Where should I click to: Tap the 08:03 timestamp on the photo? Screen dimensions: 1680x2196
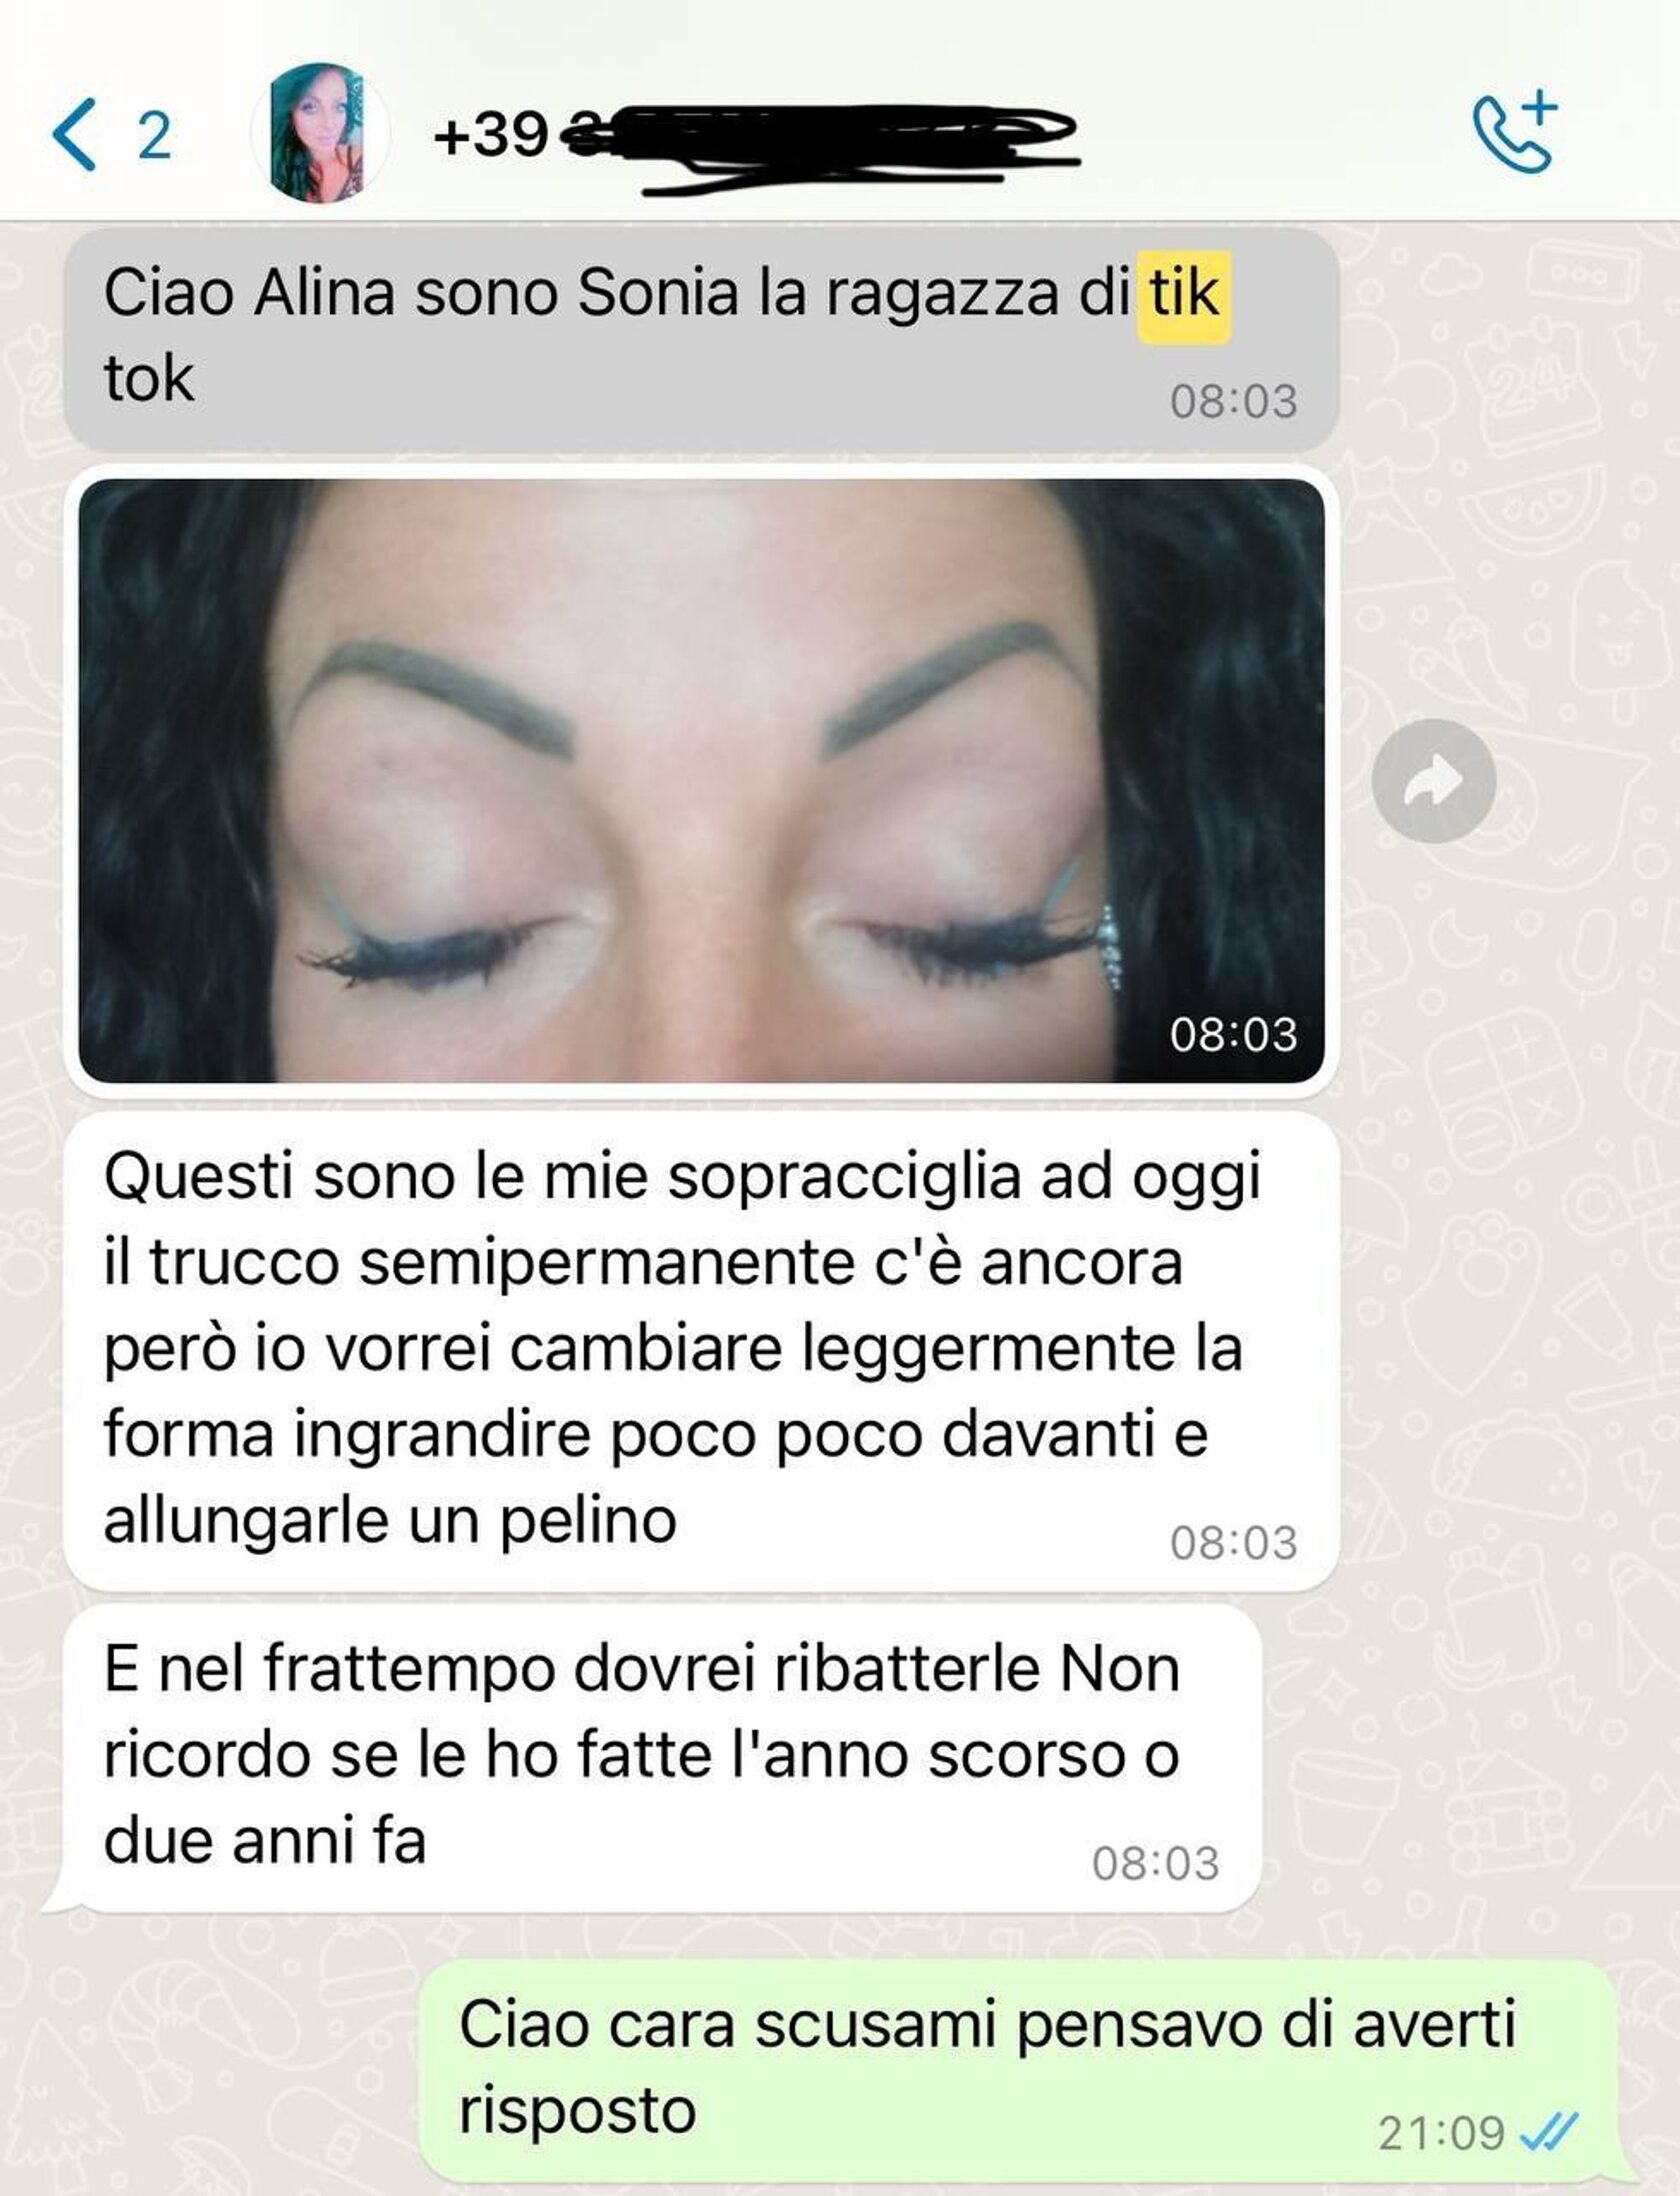point(1233,1034)
